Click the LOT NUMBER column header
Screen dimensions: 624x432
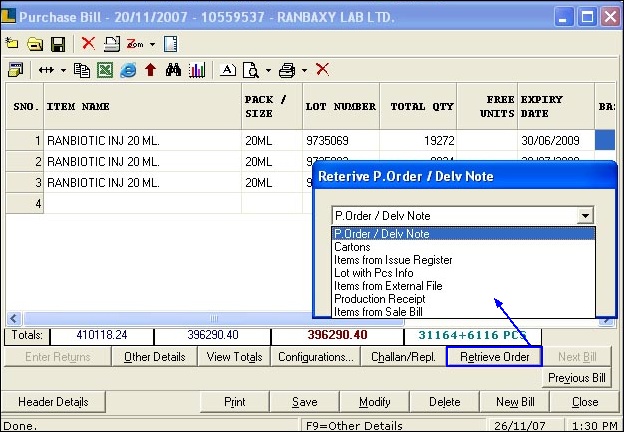(x=341, y=106)
